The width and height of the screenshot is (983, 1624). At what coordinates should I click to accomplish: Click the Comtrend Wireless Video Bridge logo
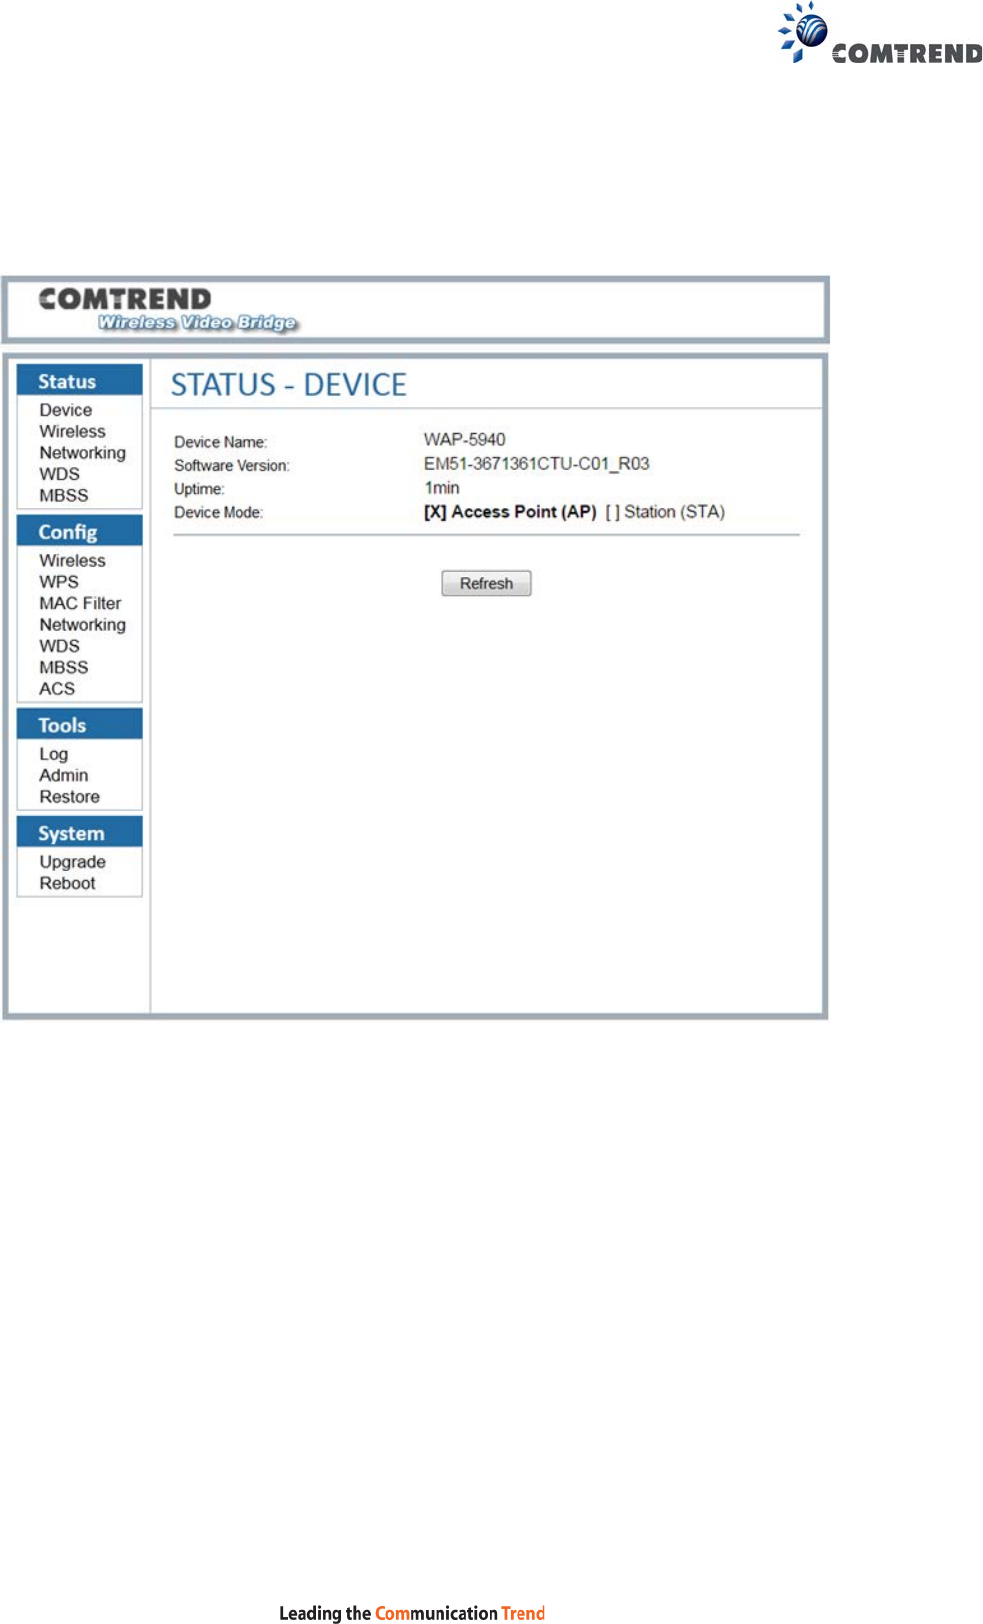tap(167, 309)
